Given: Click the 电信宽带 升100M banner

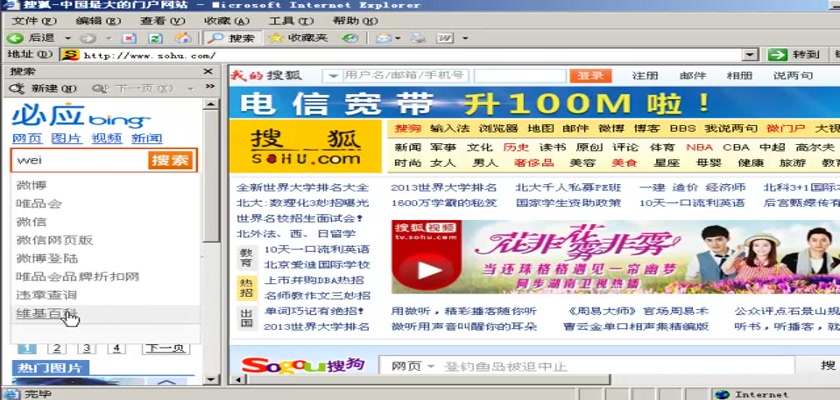Looking at the screenshot, I should pos(534,103).
